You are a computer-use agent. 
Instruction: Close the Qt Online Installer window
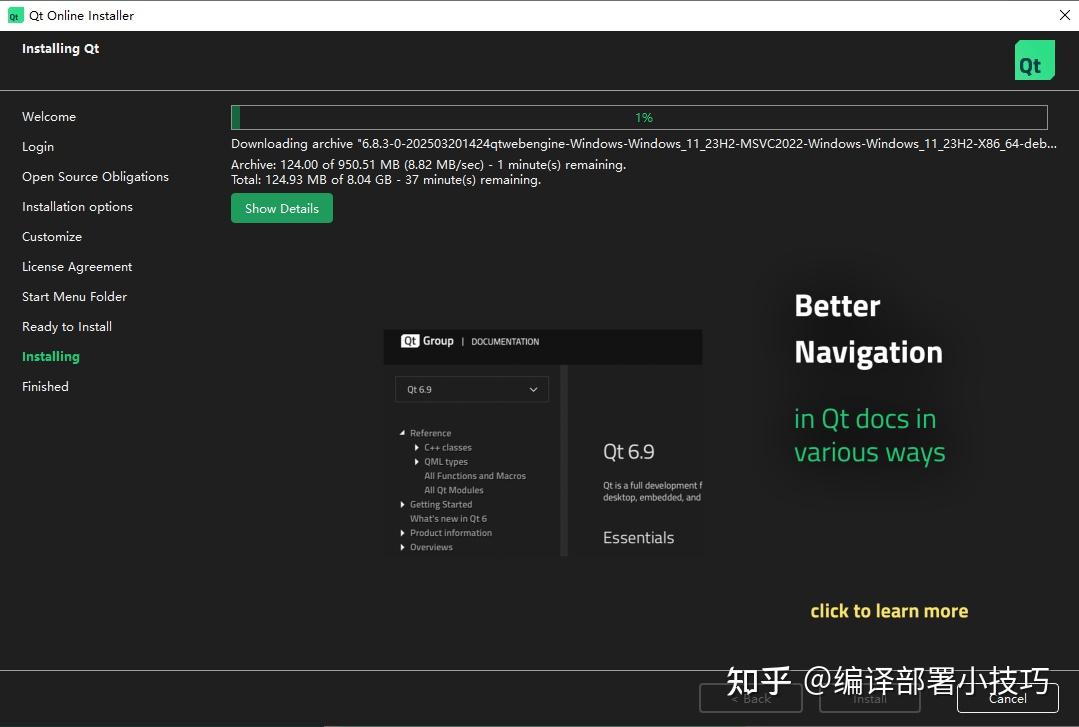click(x=1064, y=15)
